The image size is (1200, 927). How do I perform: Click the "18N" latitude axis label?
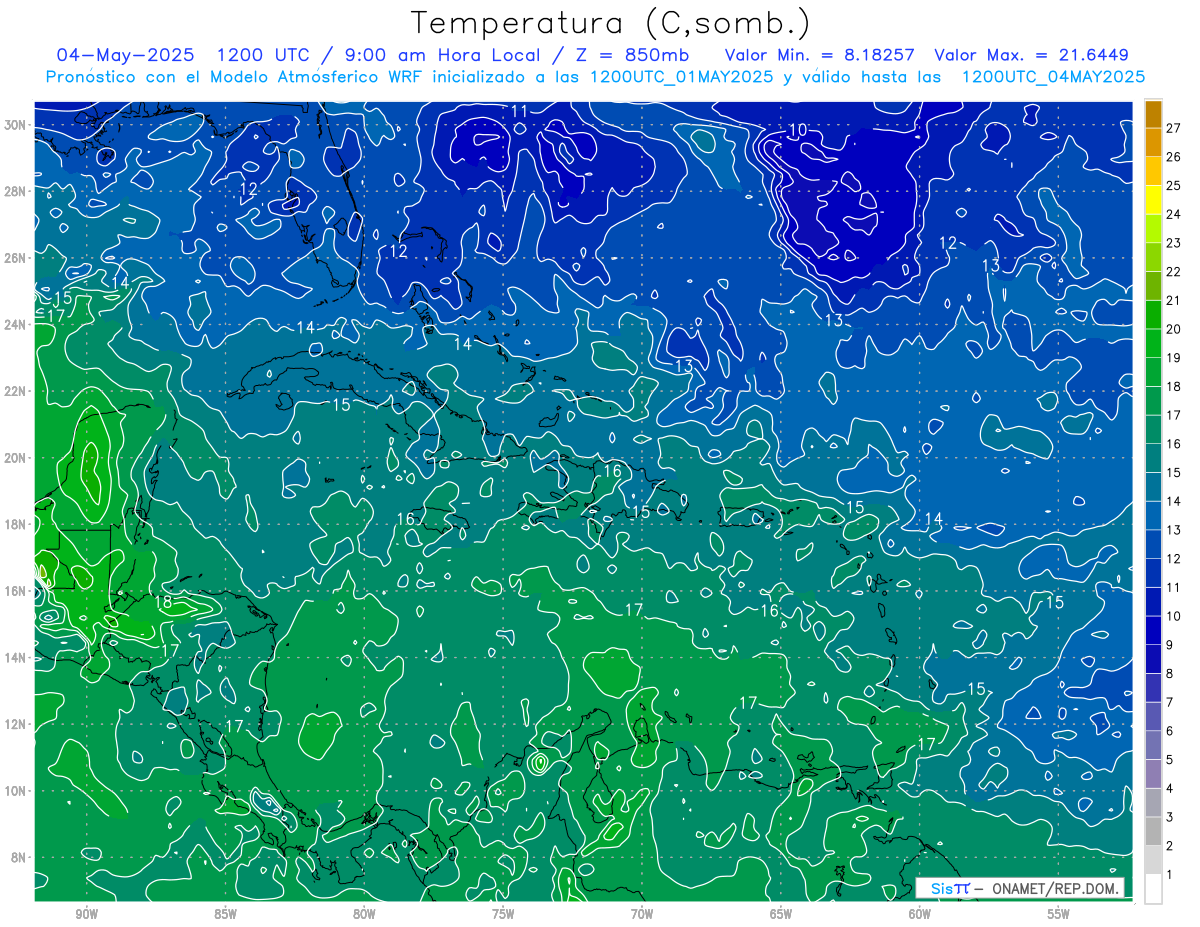(x=15, y=524)
